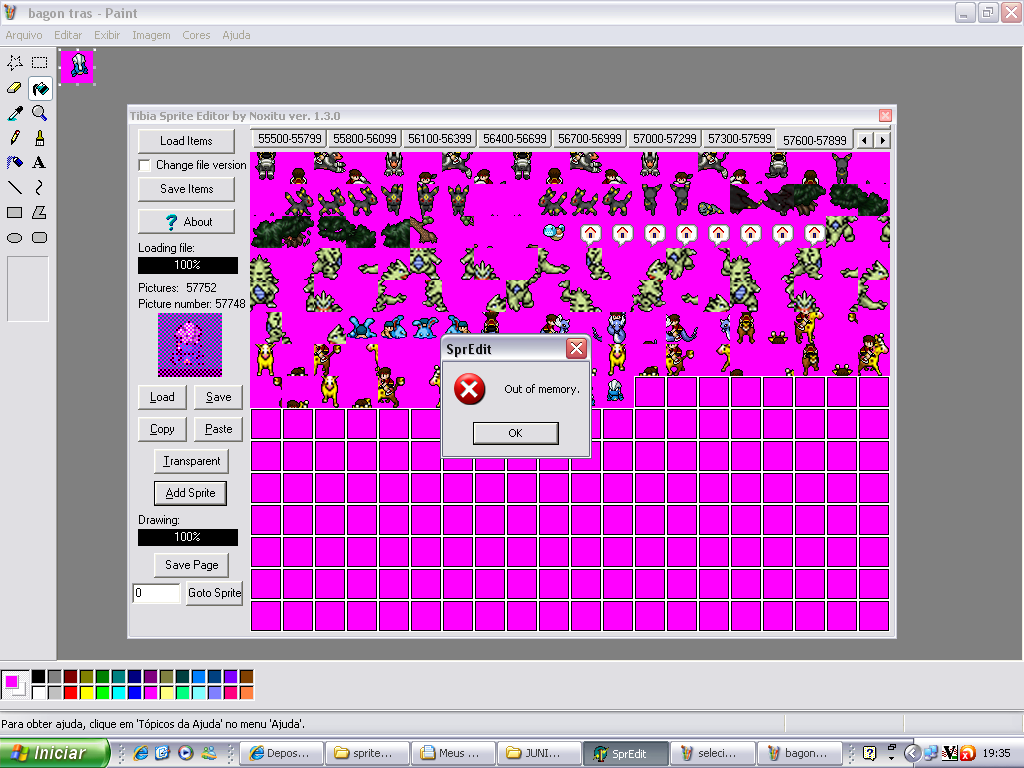
Task: Pick the red color in Paint palette
Action: click(x=71, y=692)
